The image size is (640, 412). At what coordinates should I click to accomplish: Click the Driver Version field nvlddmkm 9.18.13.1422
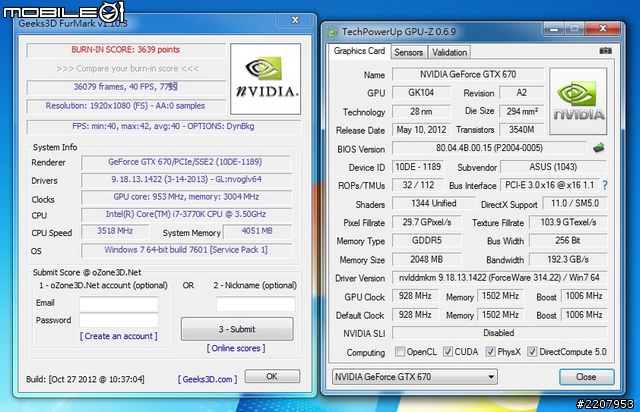(499, 278)
